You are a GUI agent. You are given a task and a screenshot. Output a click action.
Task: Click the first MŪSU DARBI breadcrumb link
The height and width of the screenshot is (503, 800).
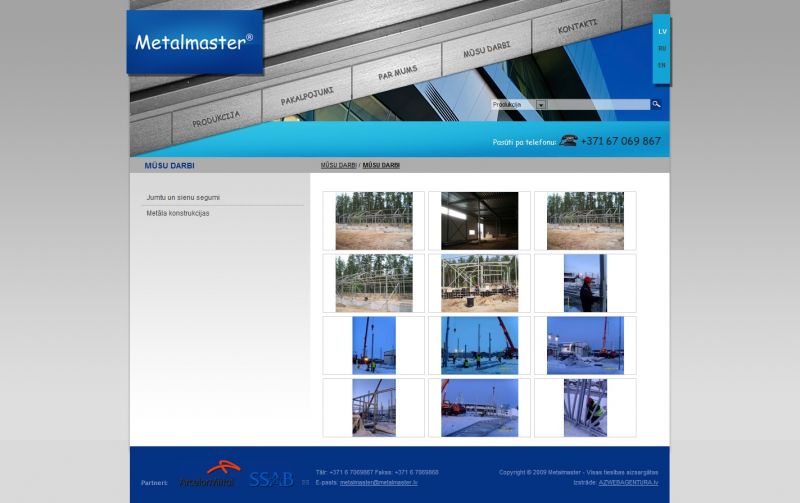tap(339, 165)
